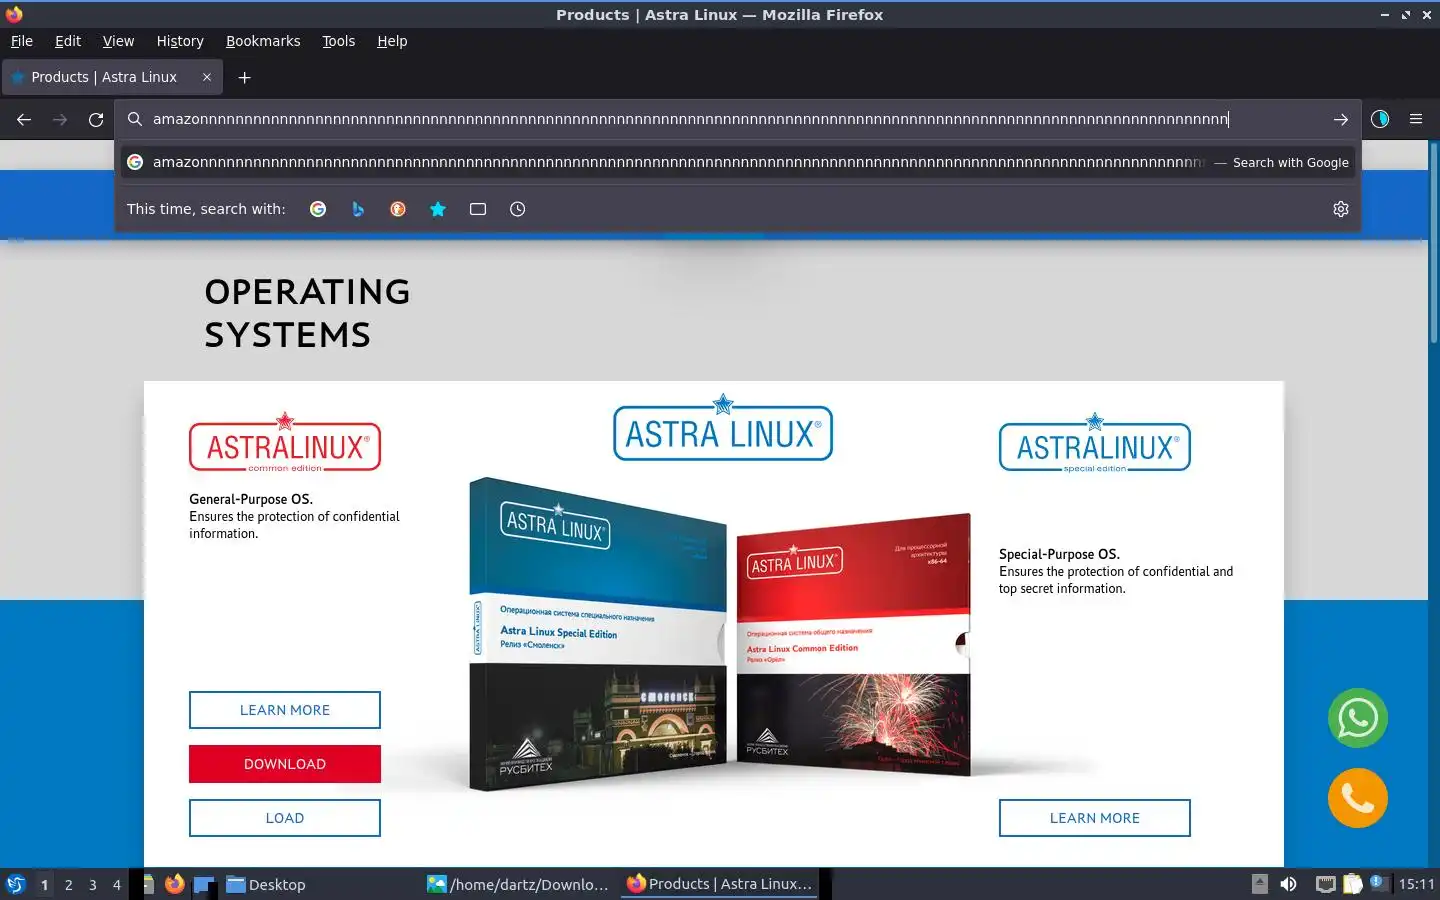This screenshot has height=900, width=1440.
Task: Click the red Common Edition product box
Action: (853, 646)
